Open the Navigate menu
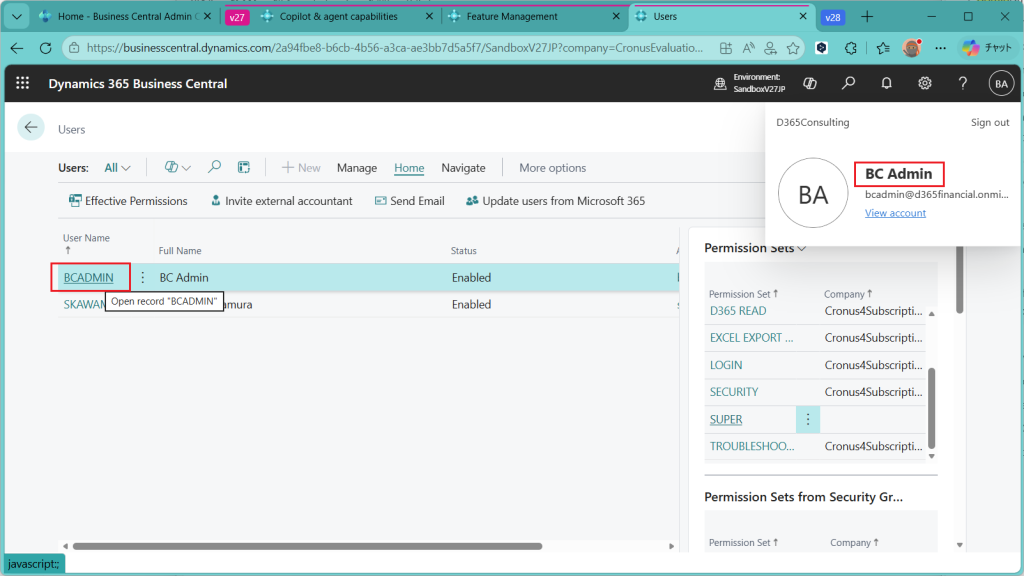This screenshot has width=1024, height=576. (463, 168)
